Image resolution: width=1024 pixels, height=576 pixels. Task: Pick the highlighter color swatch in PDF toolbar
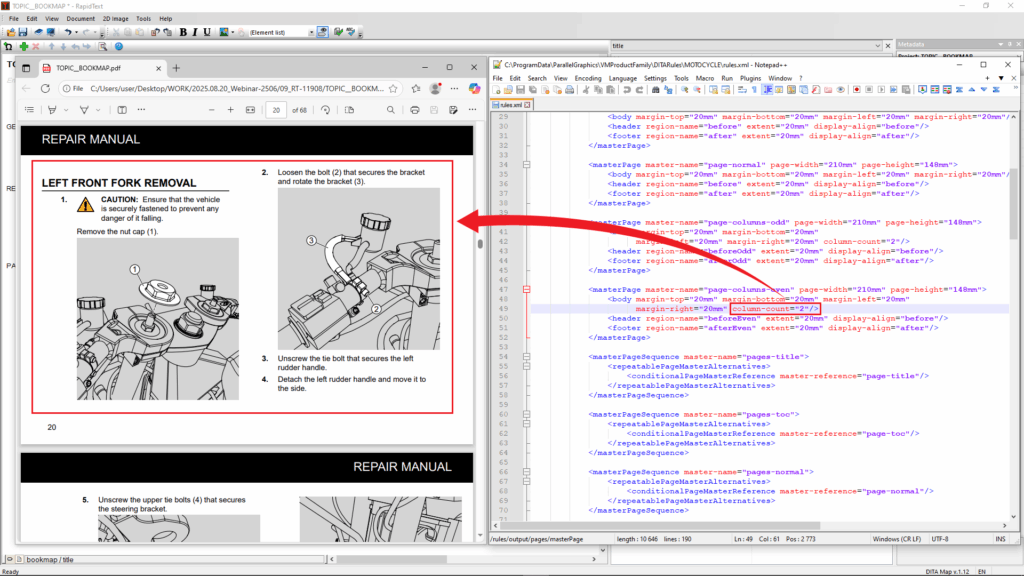pos(99,110)
